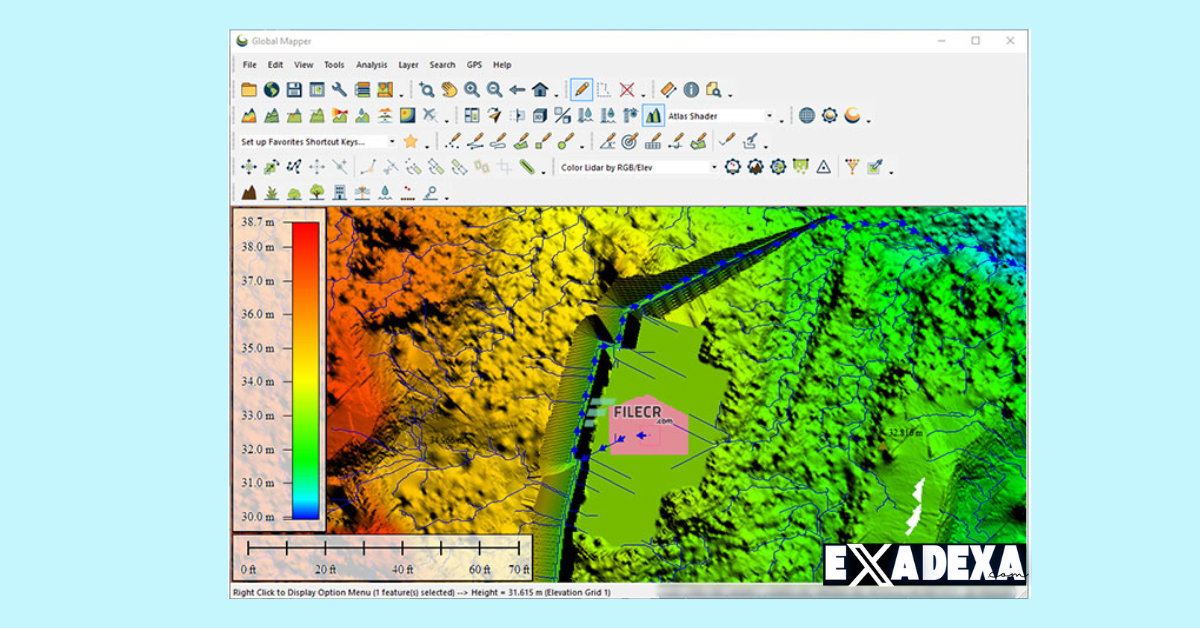Open the Overlay Control Center
Screen dimensions: 1200x628
click(x=315, y=89)
